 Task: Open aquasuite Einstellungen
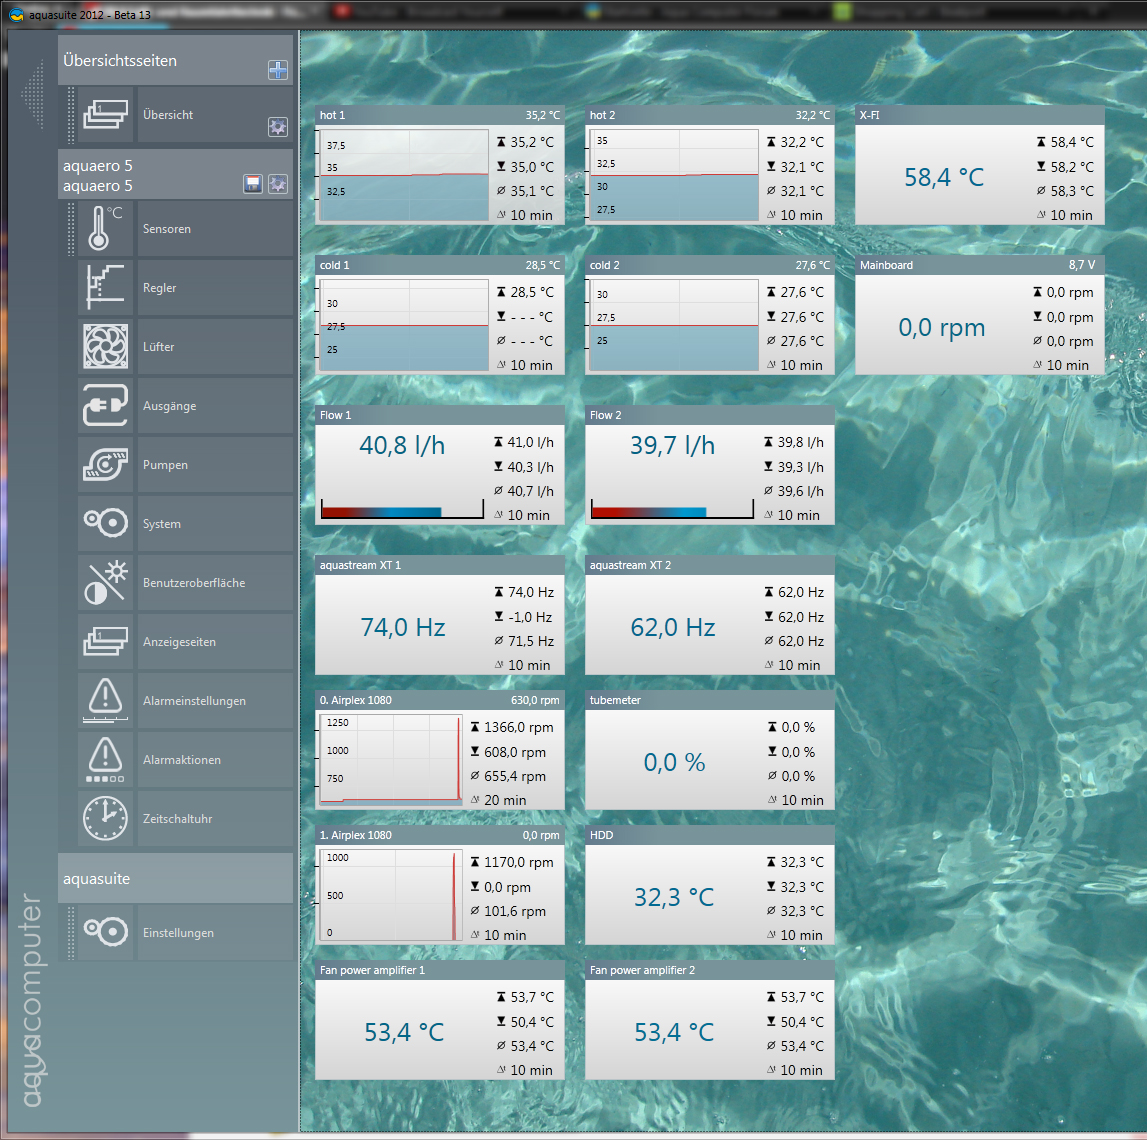coord(178,933)
